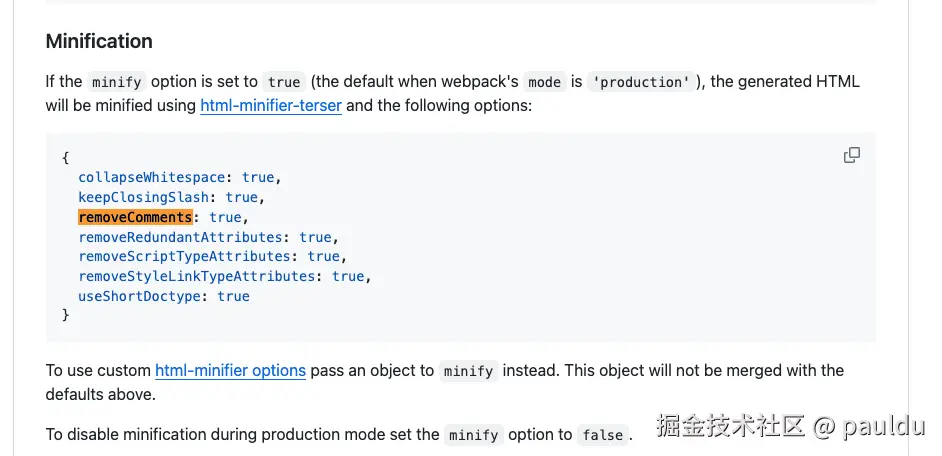
Task: Click the Minification section heading
Action: [99, 41]
